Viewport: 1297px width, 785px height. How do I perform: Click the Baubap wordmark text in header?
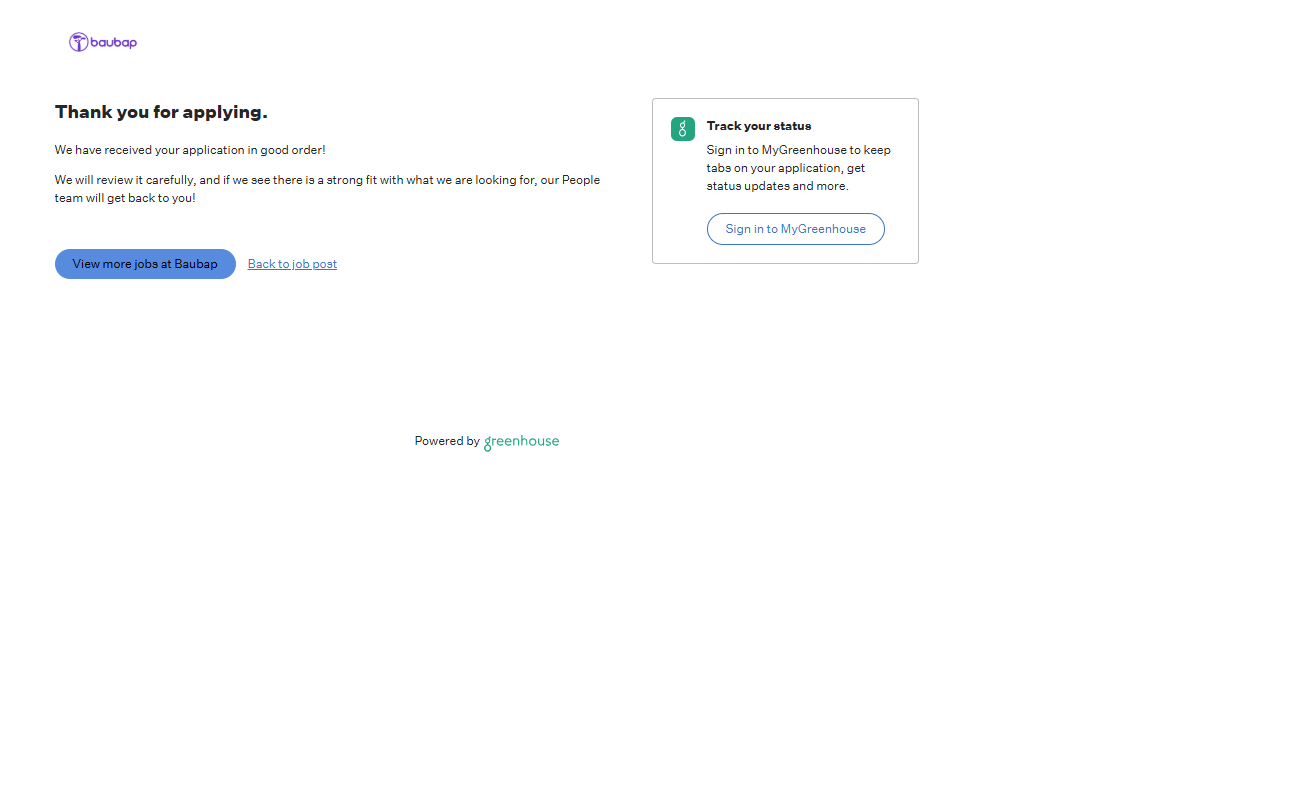coord(113,42)
